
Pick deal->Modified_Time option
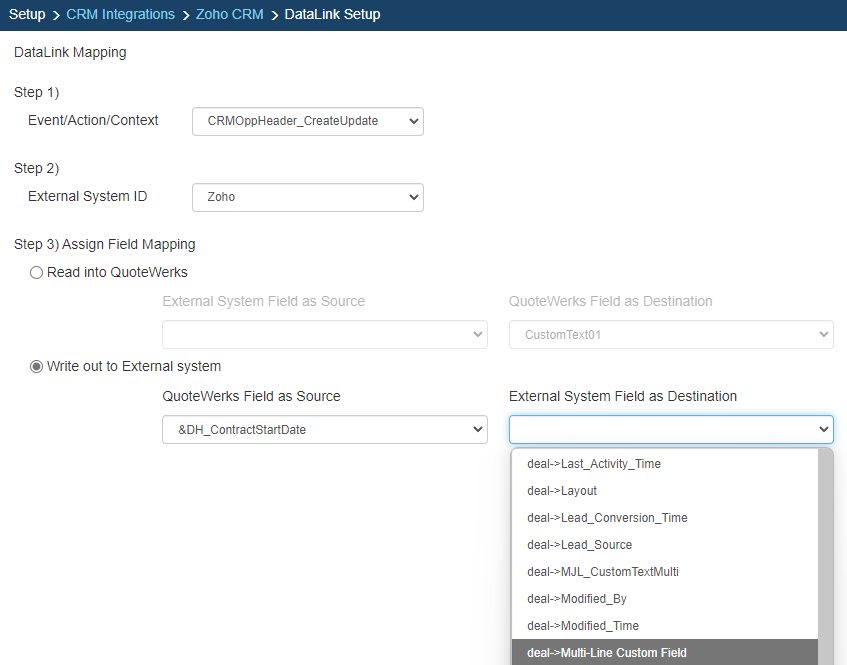click(582, 626)
